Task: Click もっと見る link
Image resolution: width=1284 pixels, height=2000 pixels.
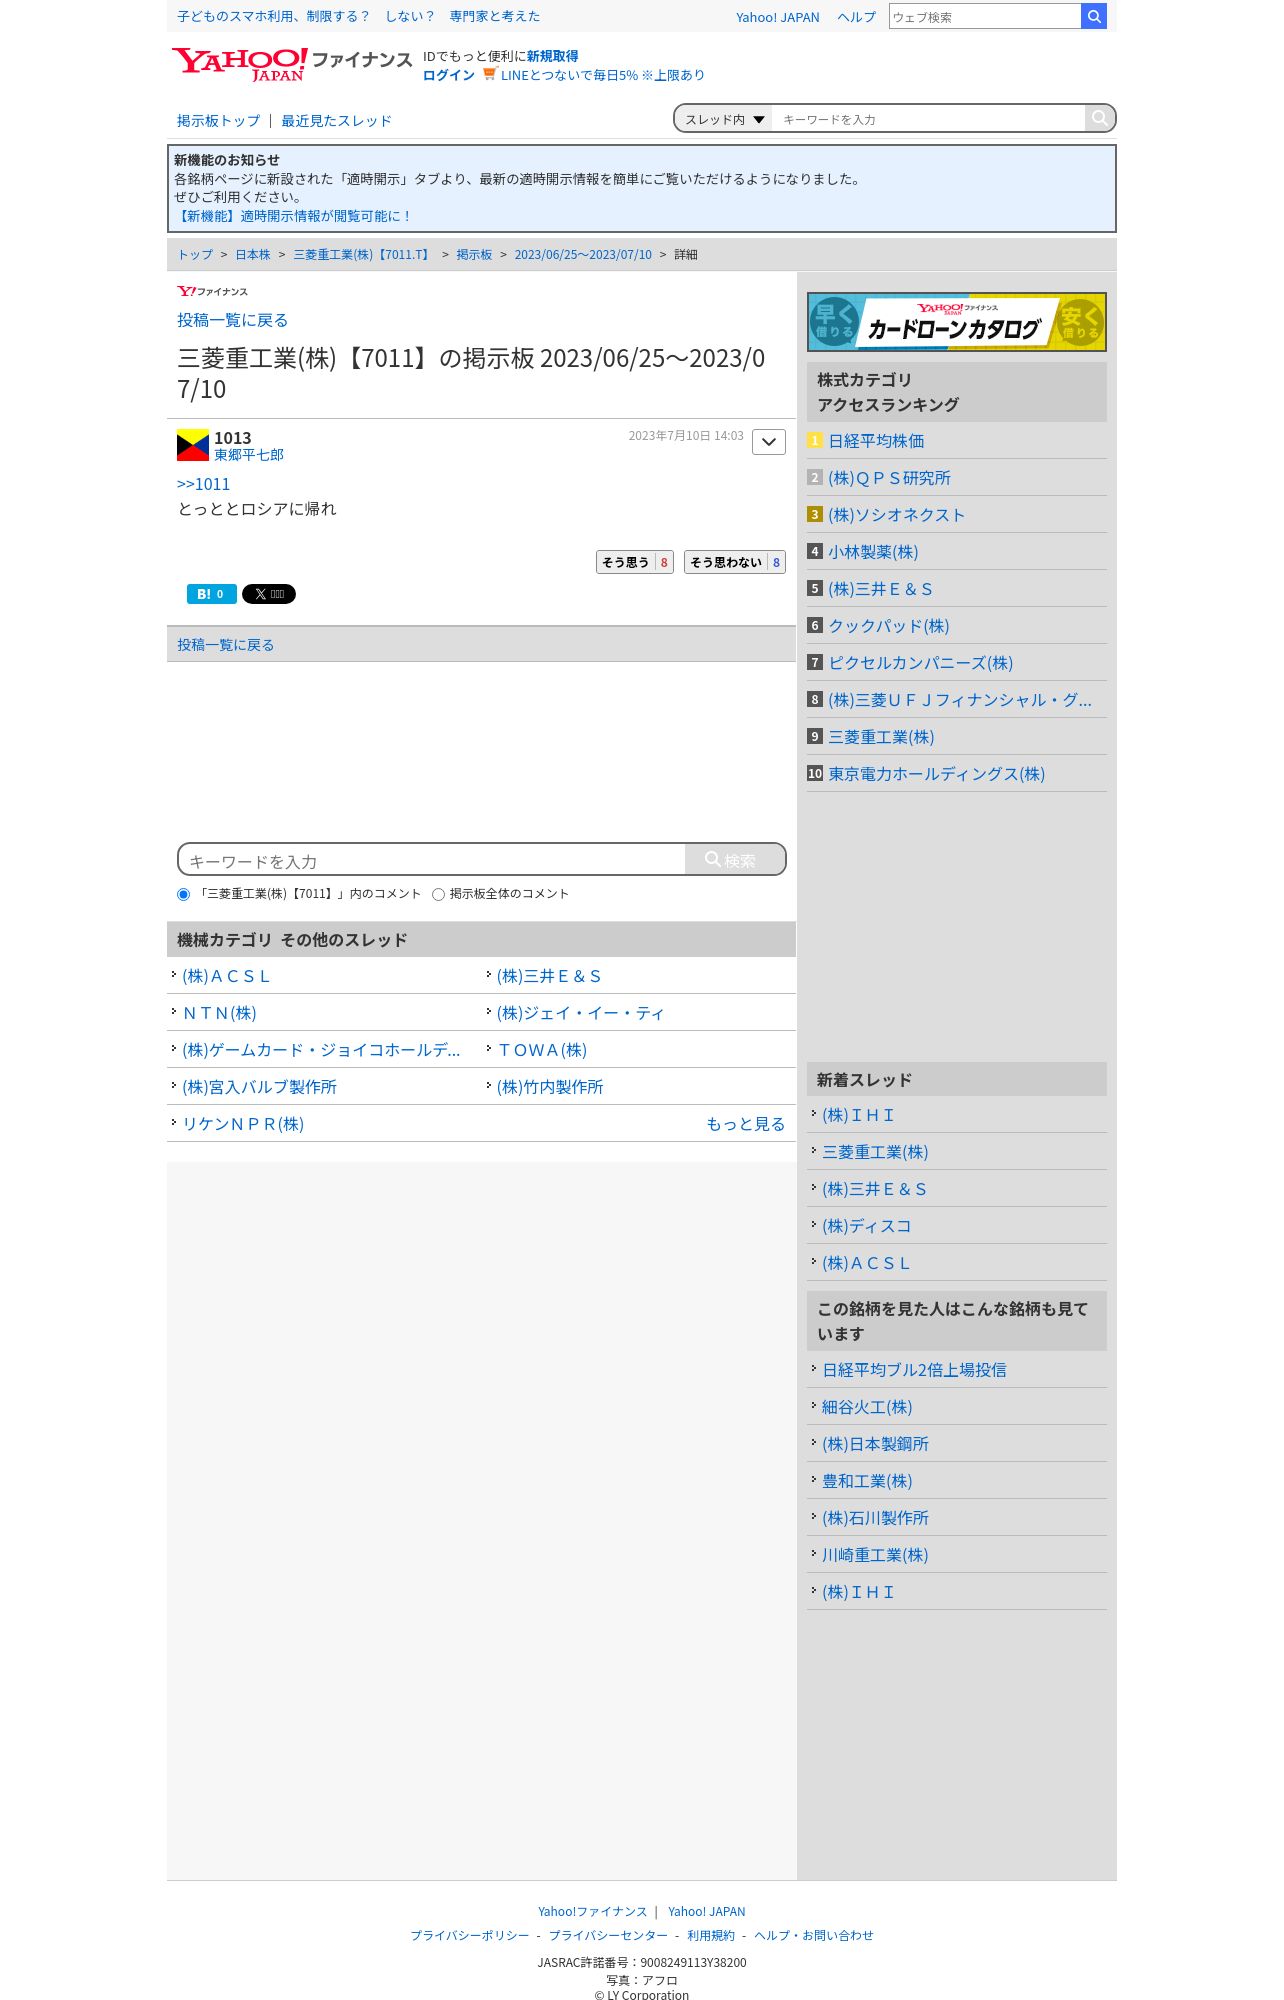Action: click(746, 1124)
